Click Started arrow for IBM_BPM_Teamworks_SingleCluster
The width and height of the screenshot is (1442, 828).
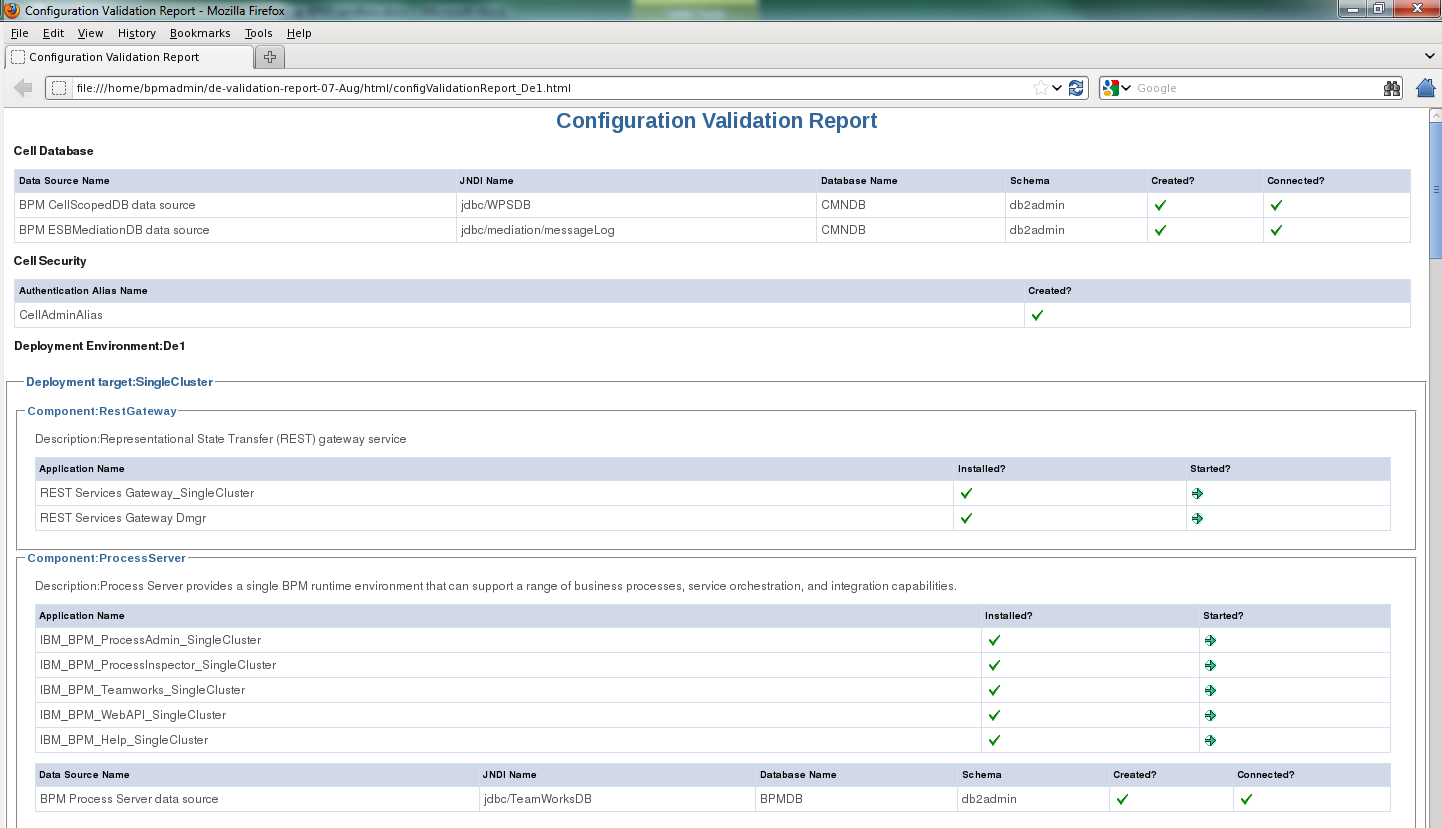[x=1210, y=690]
